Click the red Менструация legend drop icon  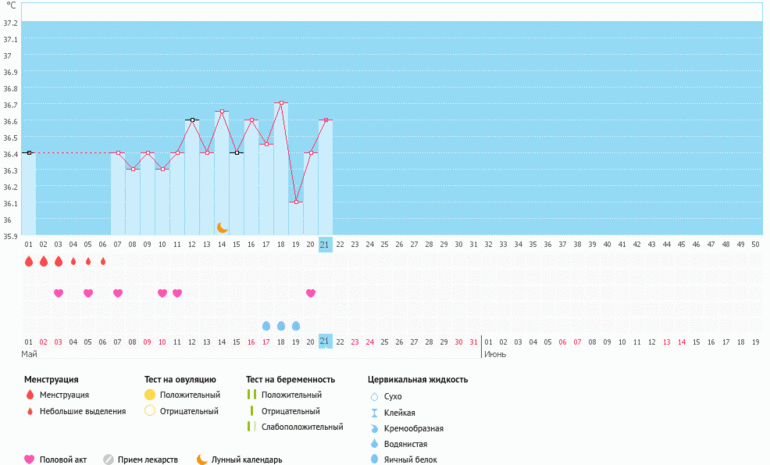30,395
